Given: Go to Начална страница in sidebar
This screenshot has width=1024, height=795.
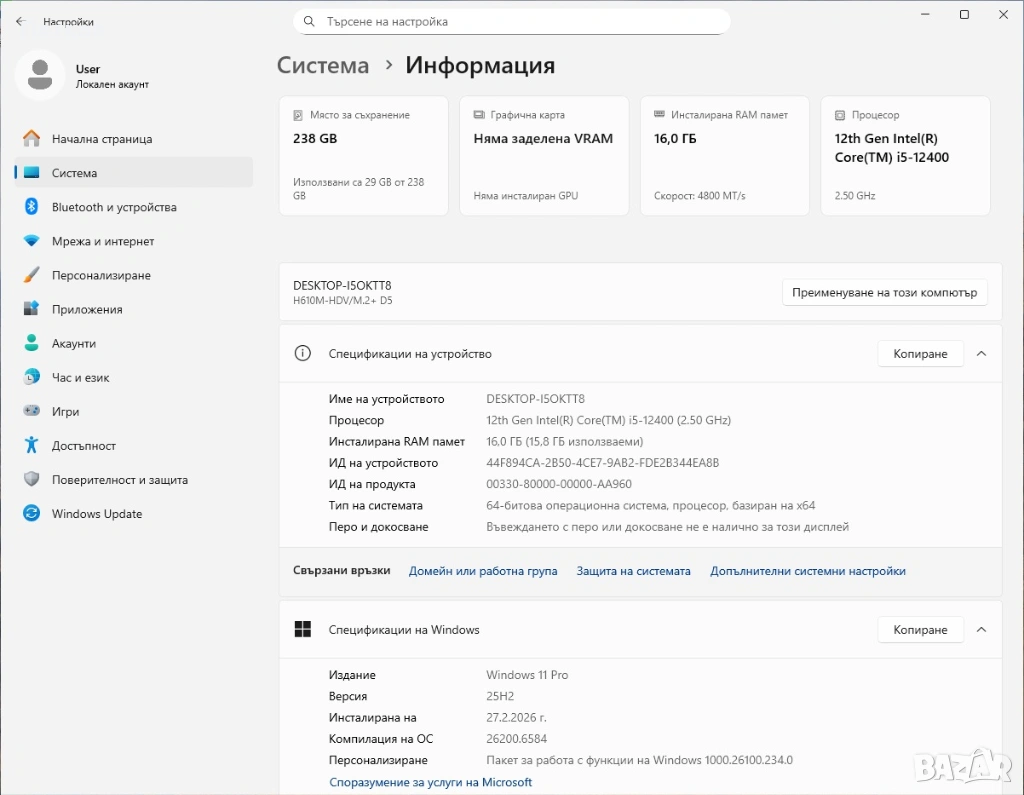Looking at the screenshot, I should [x=101, y=139].
